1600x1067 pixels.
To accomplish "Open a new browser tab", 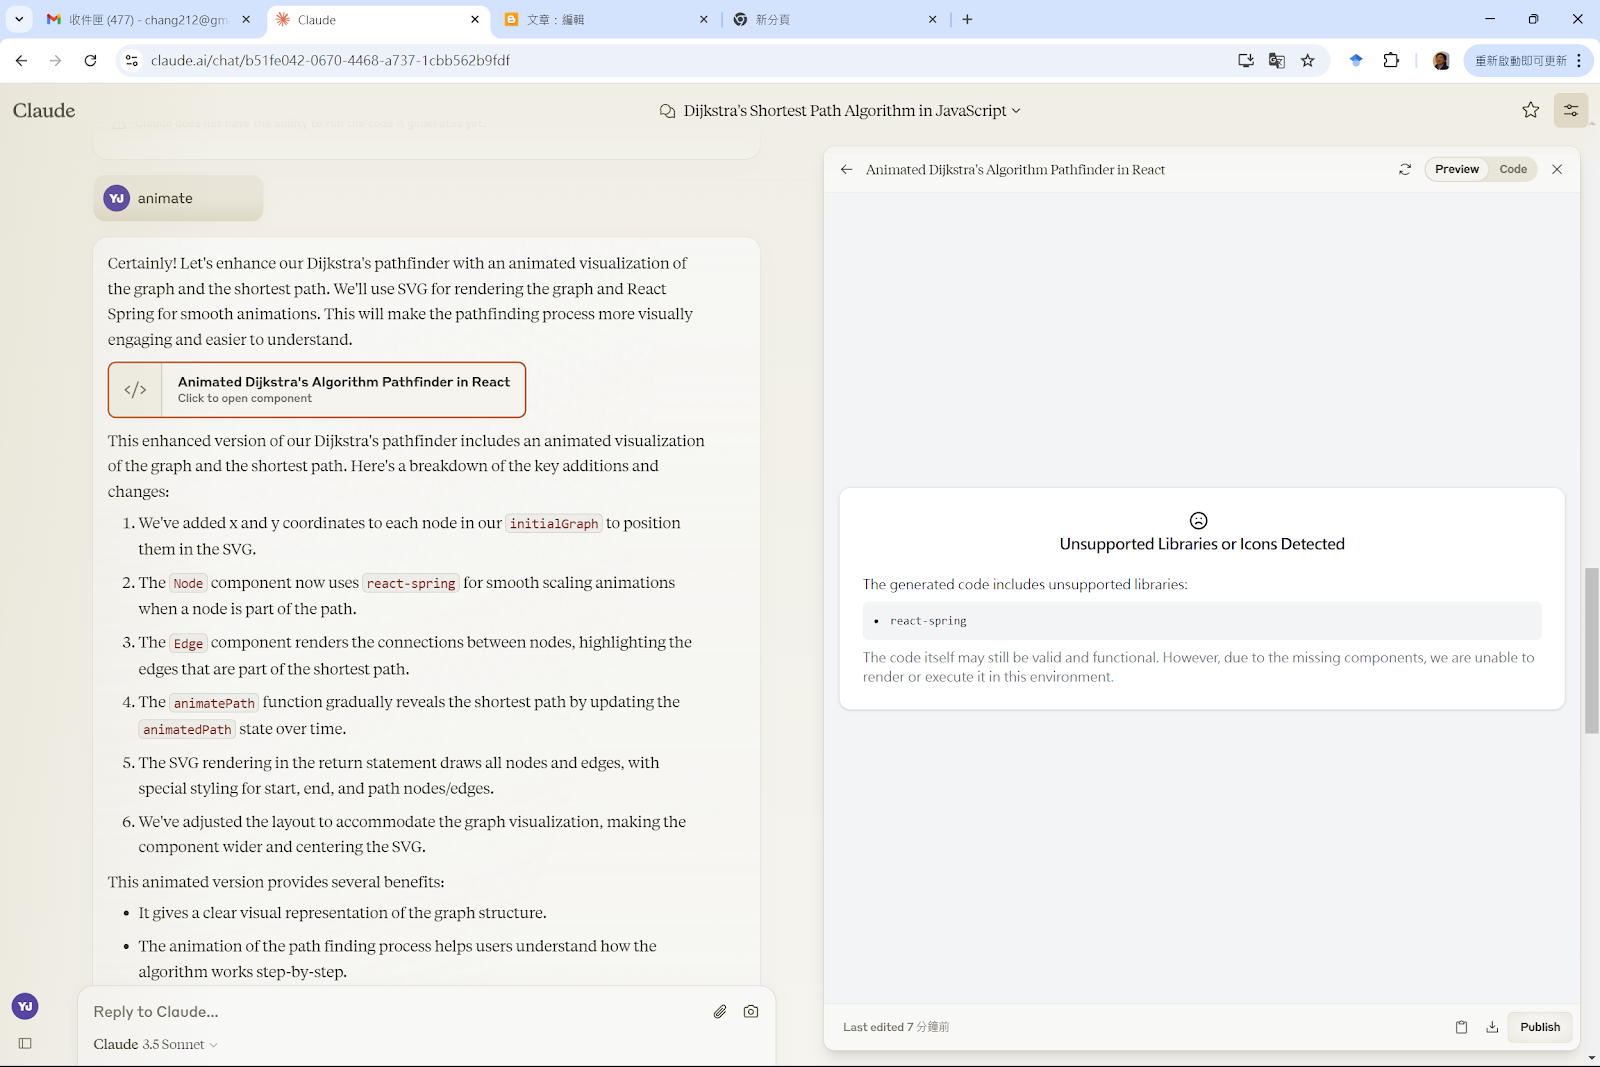I will (967, 19).
